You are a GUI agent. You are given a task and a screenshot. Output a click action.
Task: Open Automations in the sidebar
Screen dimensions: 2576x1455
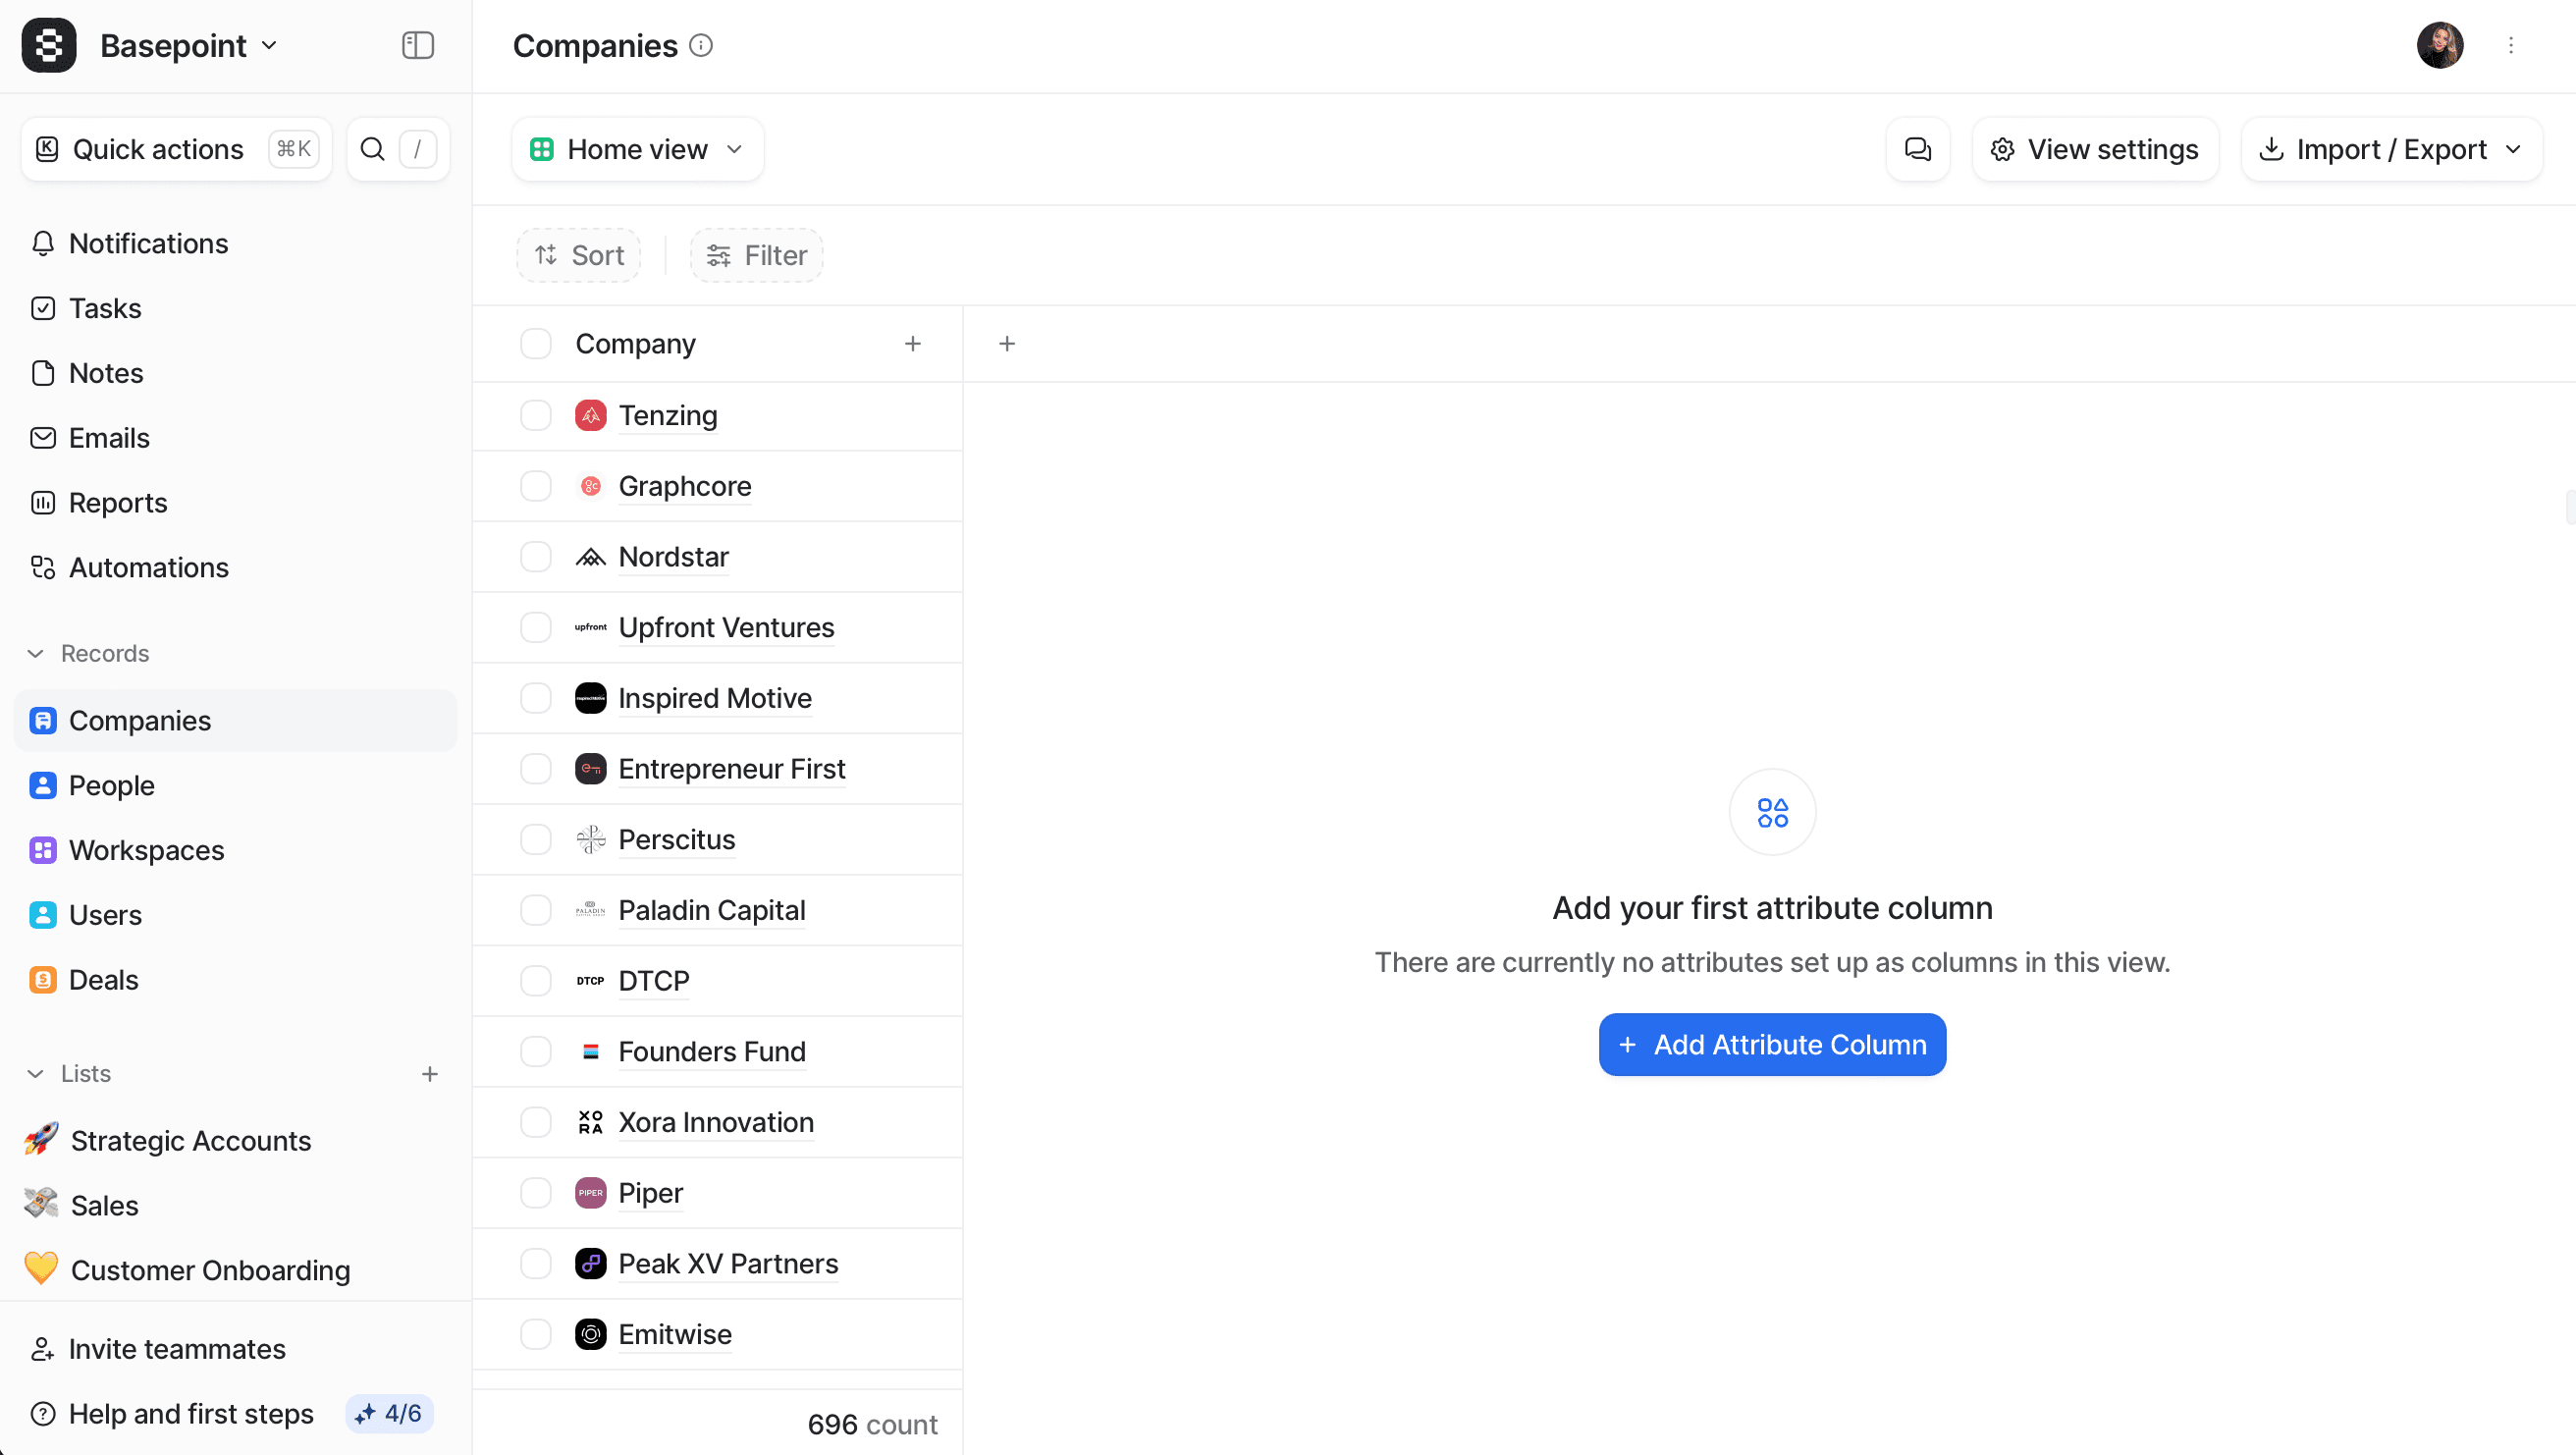click(x=236, y=567)
